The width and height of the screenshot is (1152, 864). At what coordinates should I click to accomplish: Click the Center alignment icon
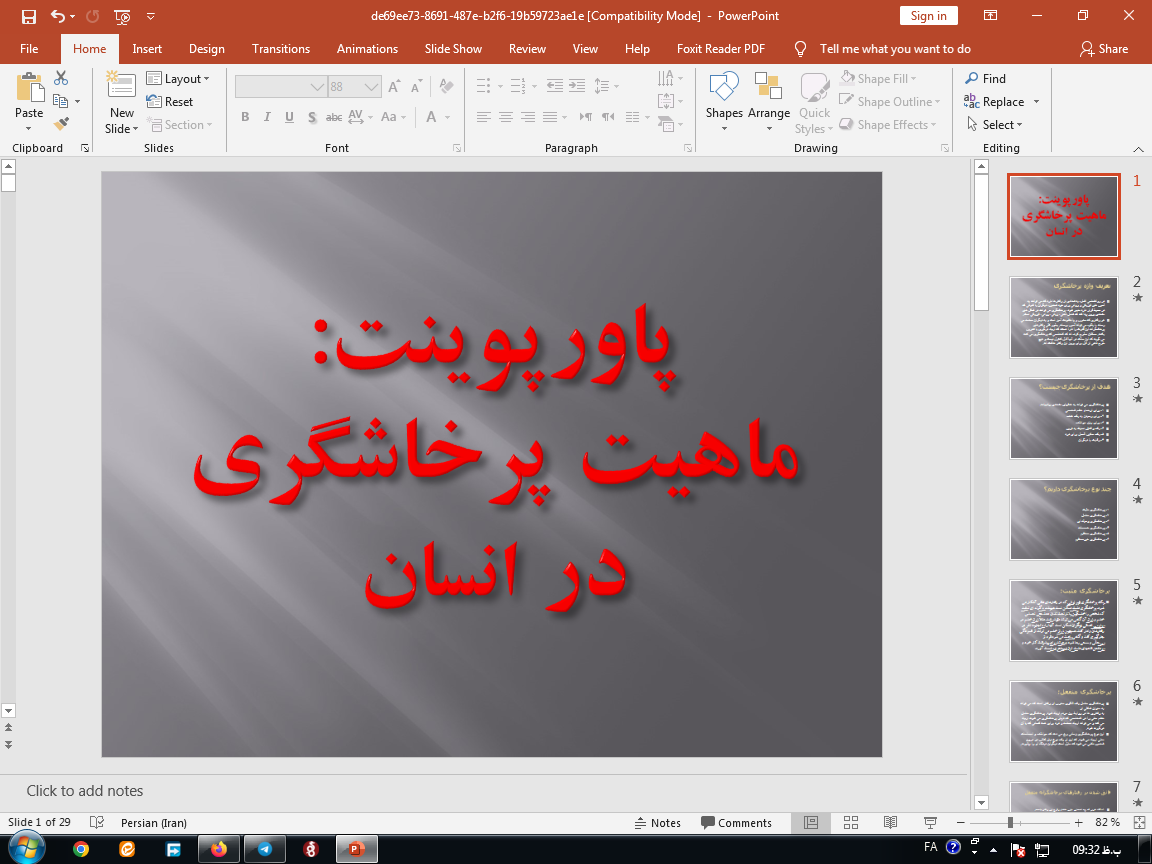(x=505, y=117)
